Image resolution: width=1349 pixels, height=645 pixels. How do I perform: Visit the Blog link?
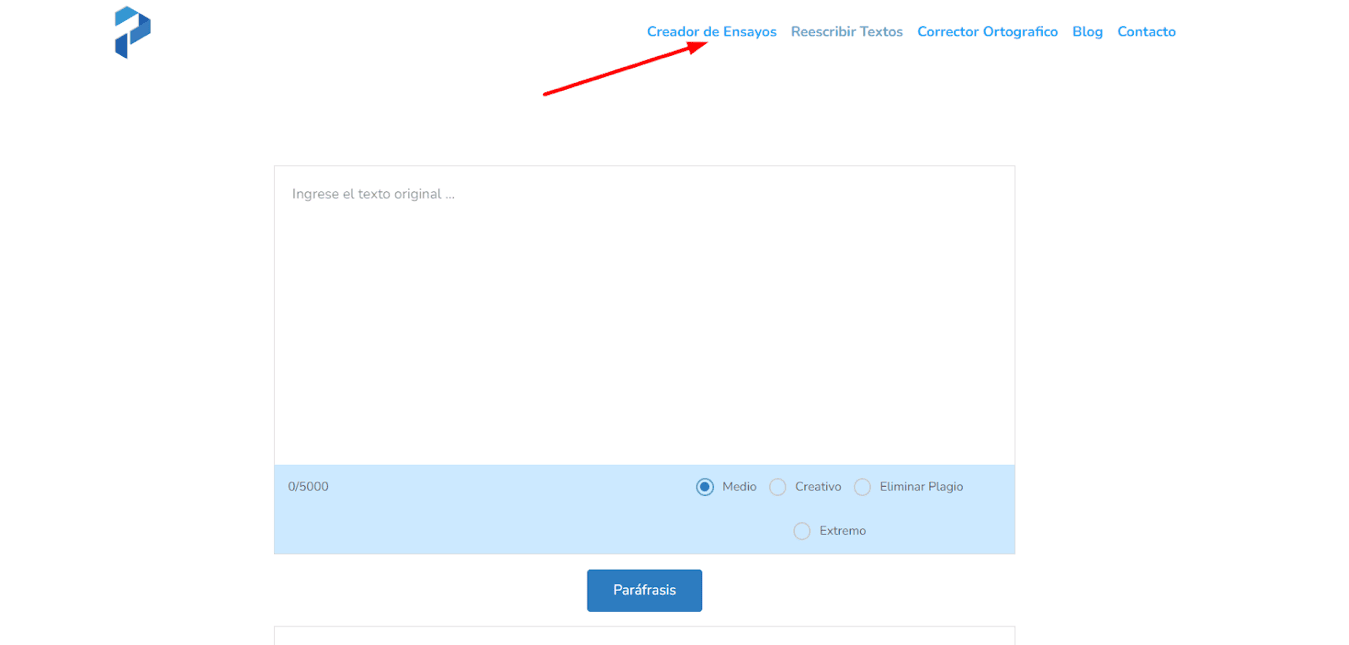[x=1087, y=32]
